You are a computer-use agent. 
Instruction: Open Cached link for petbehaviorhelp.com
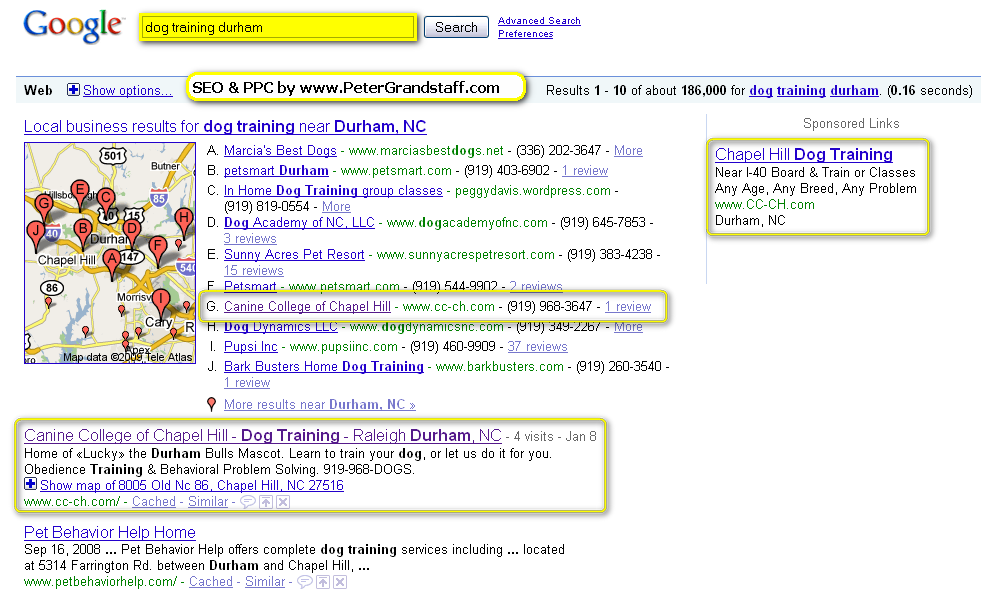pos(211,581)
